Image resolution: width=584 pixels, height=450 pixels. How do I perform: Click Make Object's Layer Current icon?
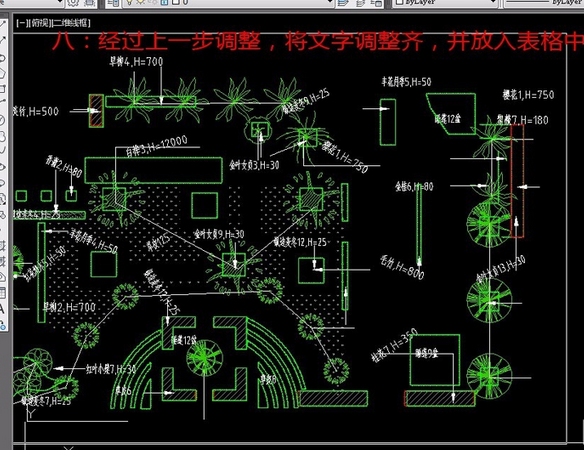tap(343, 3)
